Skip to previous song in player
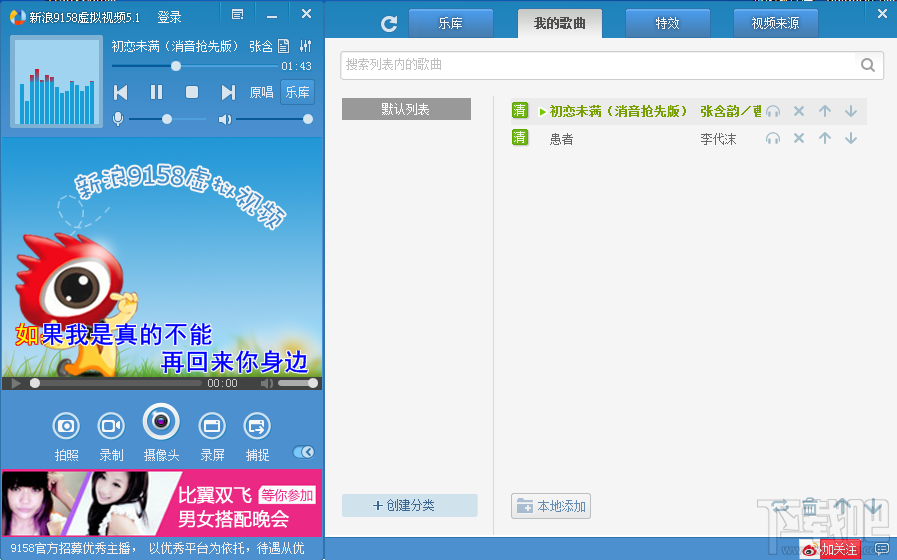Viewport: 897px width, 560px height. (x=121, y=92)
